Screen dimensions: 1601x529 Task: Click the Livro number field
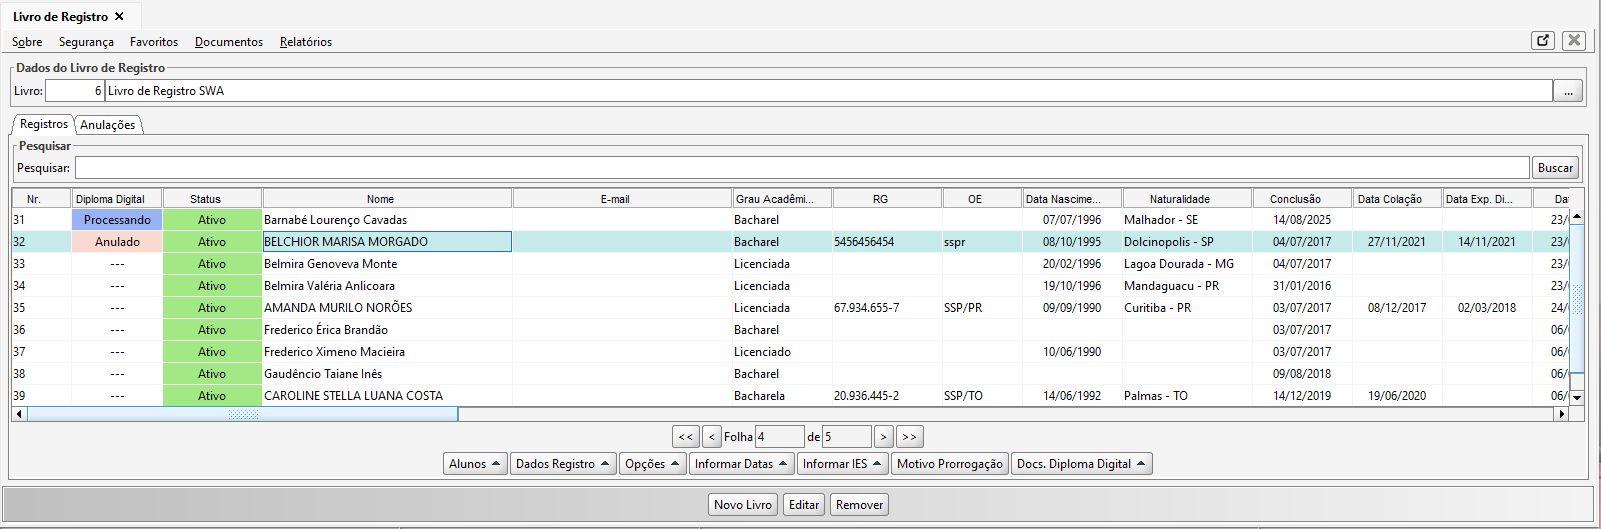pos(75,91)
